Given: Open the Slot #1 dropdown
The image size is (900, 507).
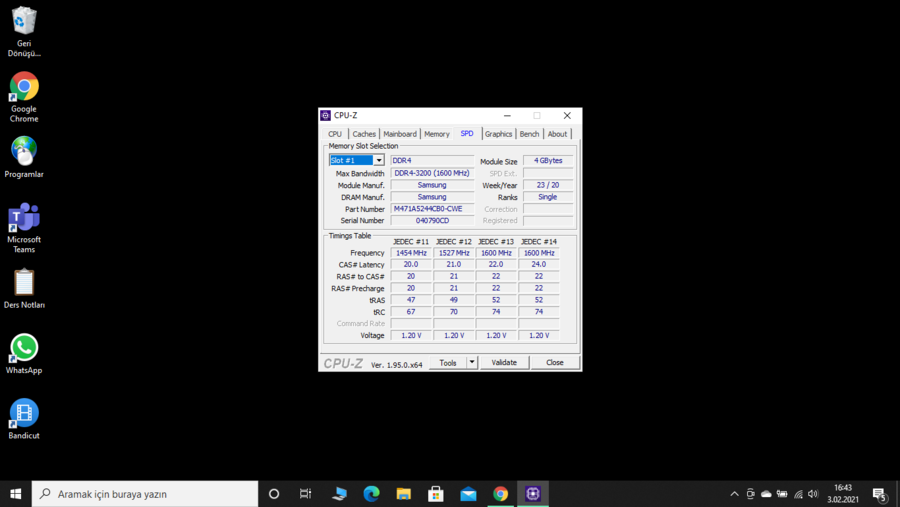Looking at the screenshot, I should click(379, 160).
